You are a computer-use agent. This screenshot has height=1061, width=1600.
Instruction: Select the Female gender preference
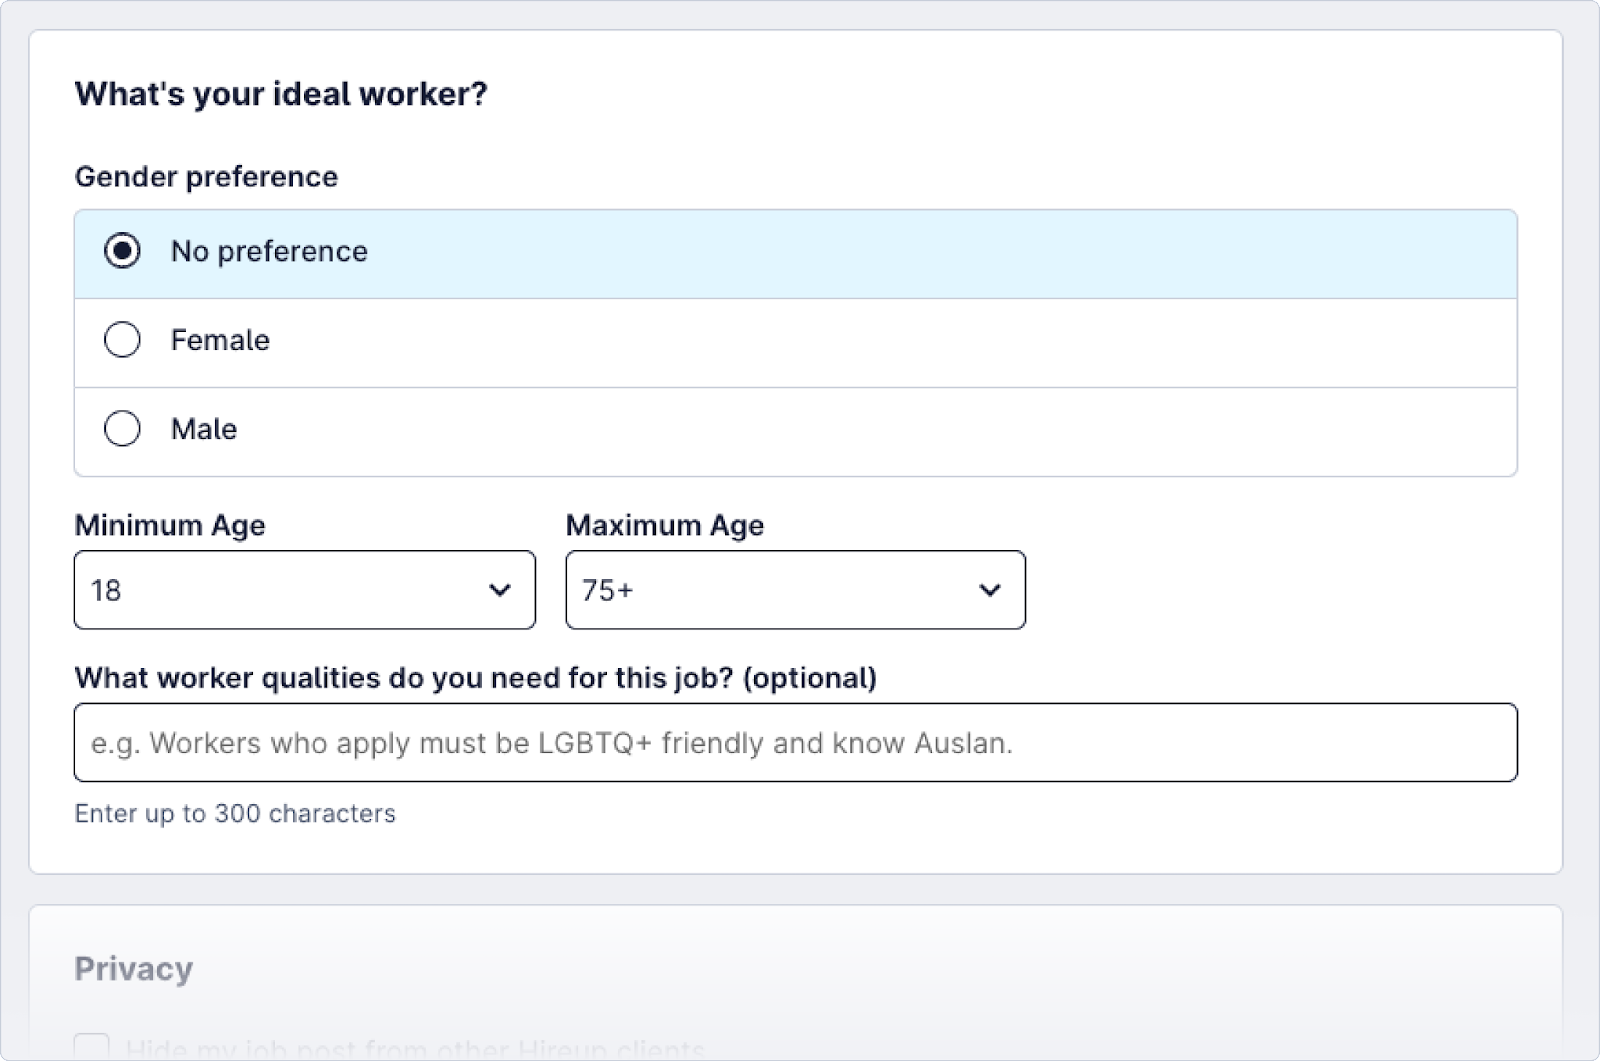pyautogui.click(x=123, y=340)
